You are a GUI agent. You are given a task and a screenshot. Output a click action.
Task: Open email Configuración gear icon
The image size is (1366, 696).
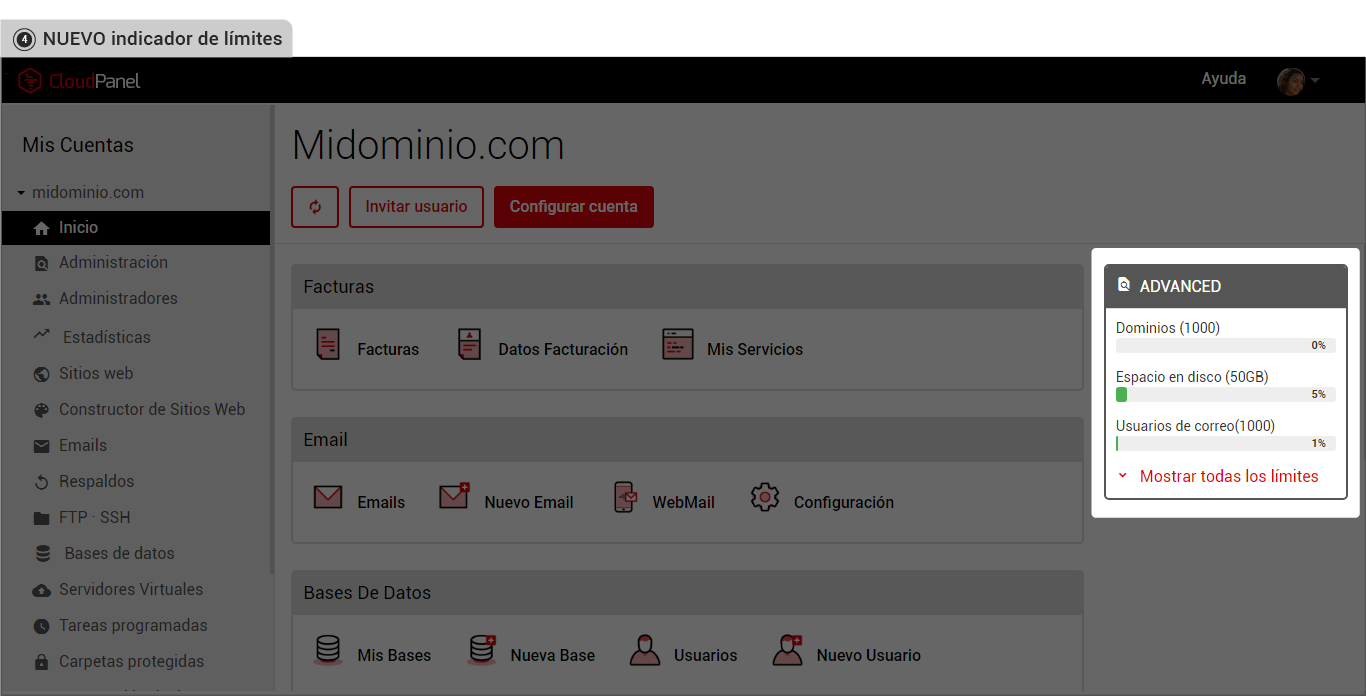pos(765,497)
